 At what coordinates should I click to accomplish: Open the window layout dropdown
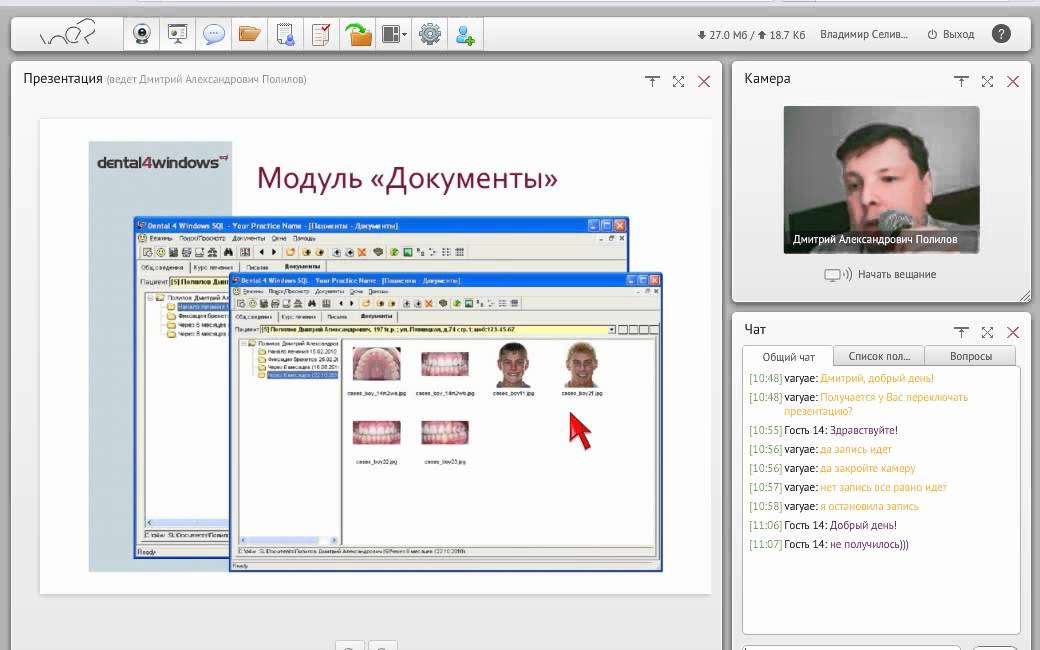click(394, 34)
